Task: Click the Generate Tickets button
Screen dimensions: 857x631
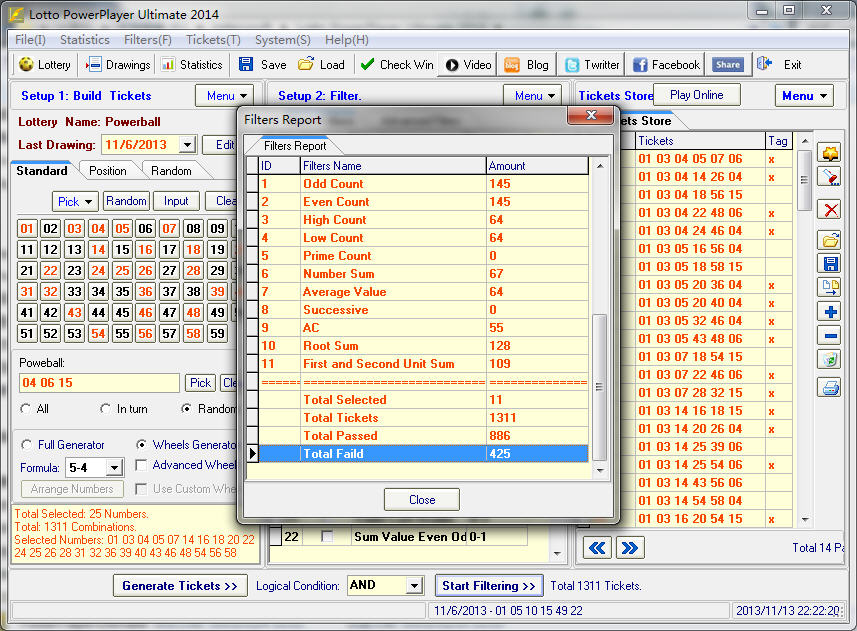Action: (x=180, y=586)
